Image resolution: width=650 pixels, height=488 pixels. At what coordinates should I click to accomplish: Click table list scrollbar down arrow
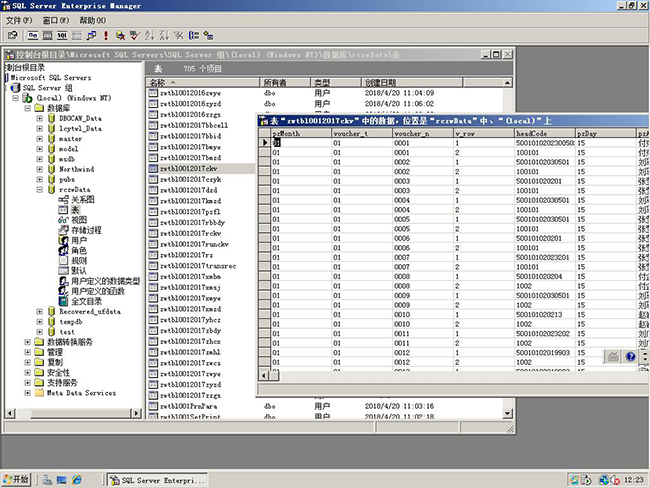pos(507,413)
